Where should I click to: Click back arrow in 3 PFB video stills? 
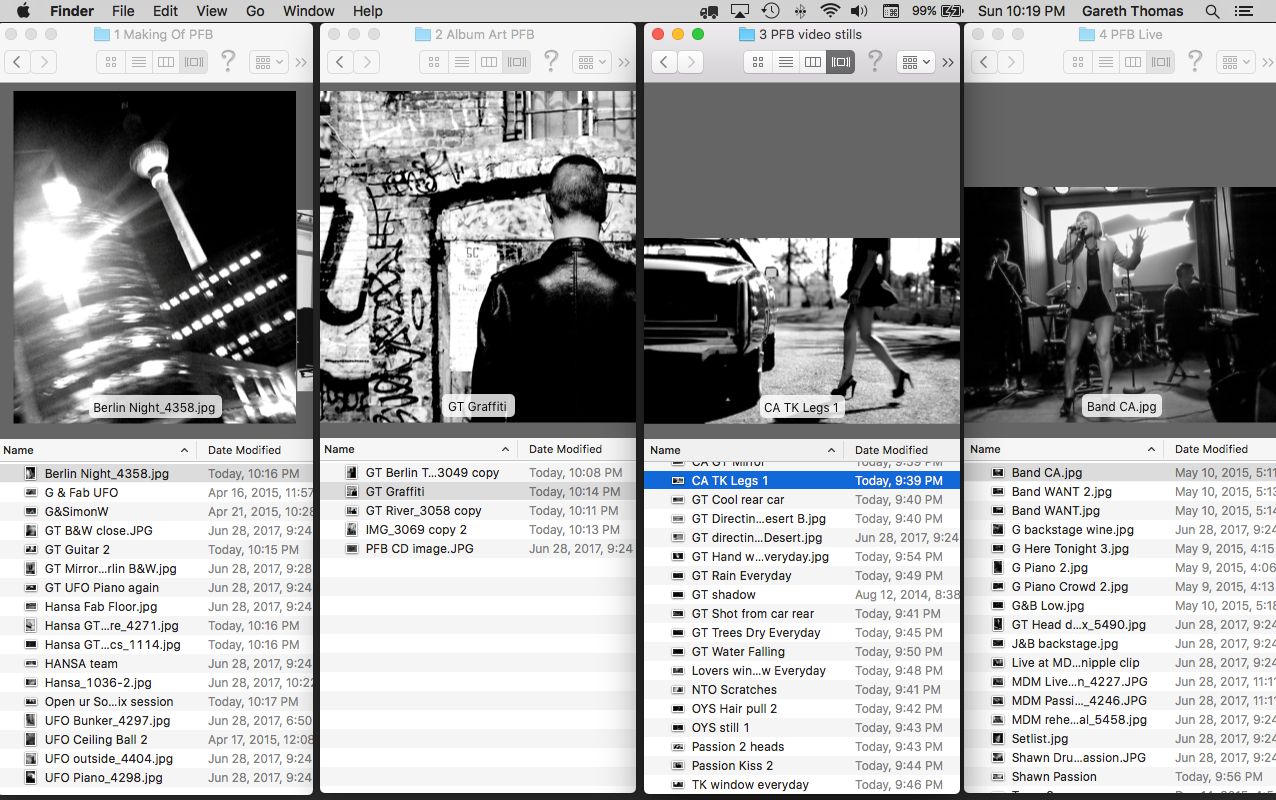click(x=665, y=62)
